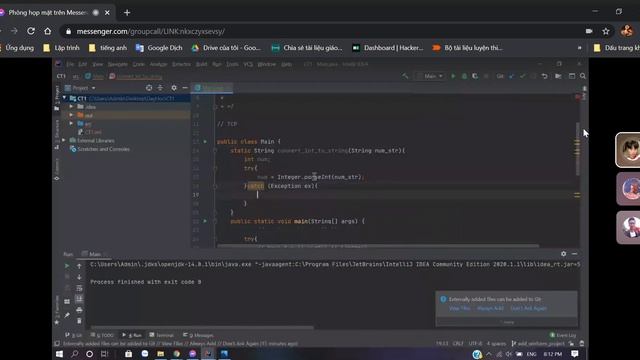
Task: Click the Build project hammer icon
Action: point(405,76)
